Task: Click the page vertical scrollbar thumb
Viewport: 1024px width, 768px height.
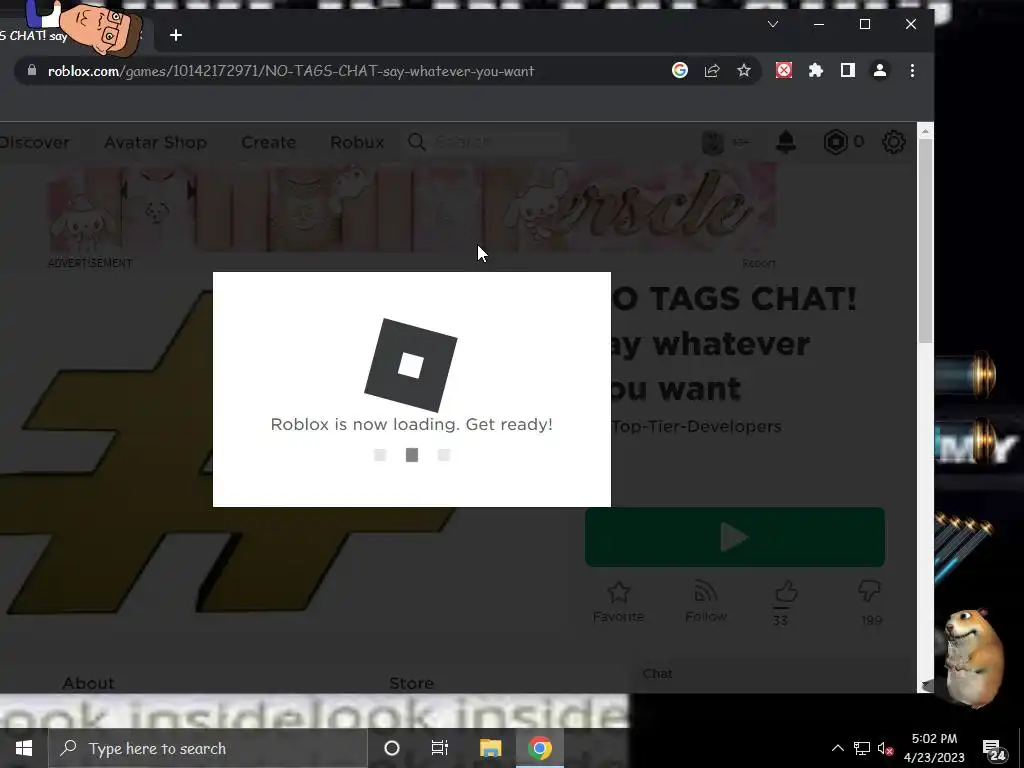Action: coord(925,240)
